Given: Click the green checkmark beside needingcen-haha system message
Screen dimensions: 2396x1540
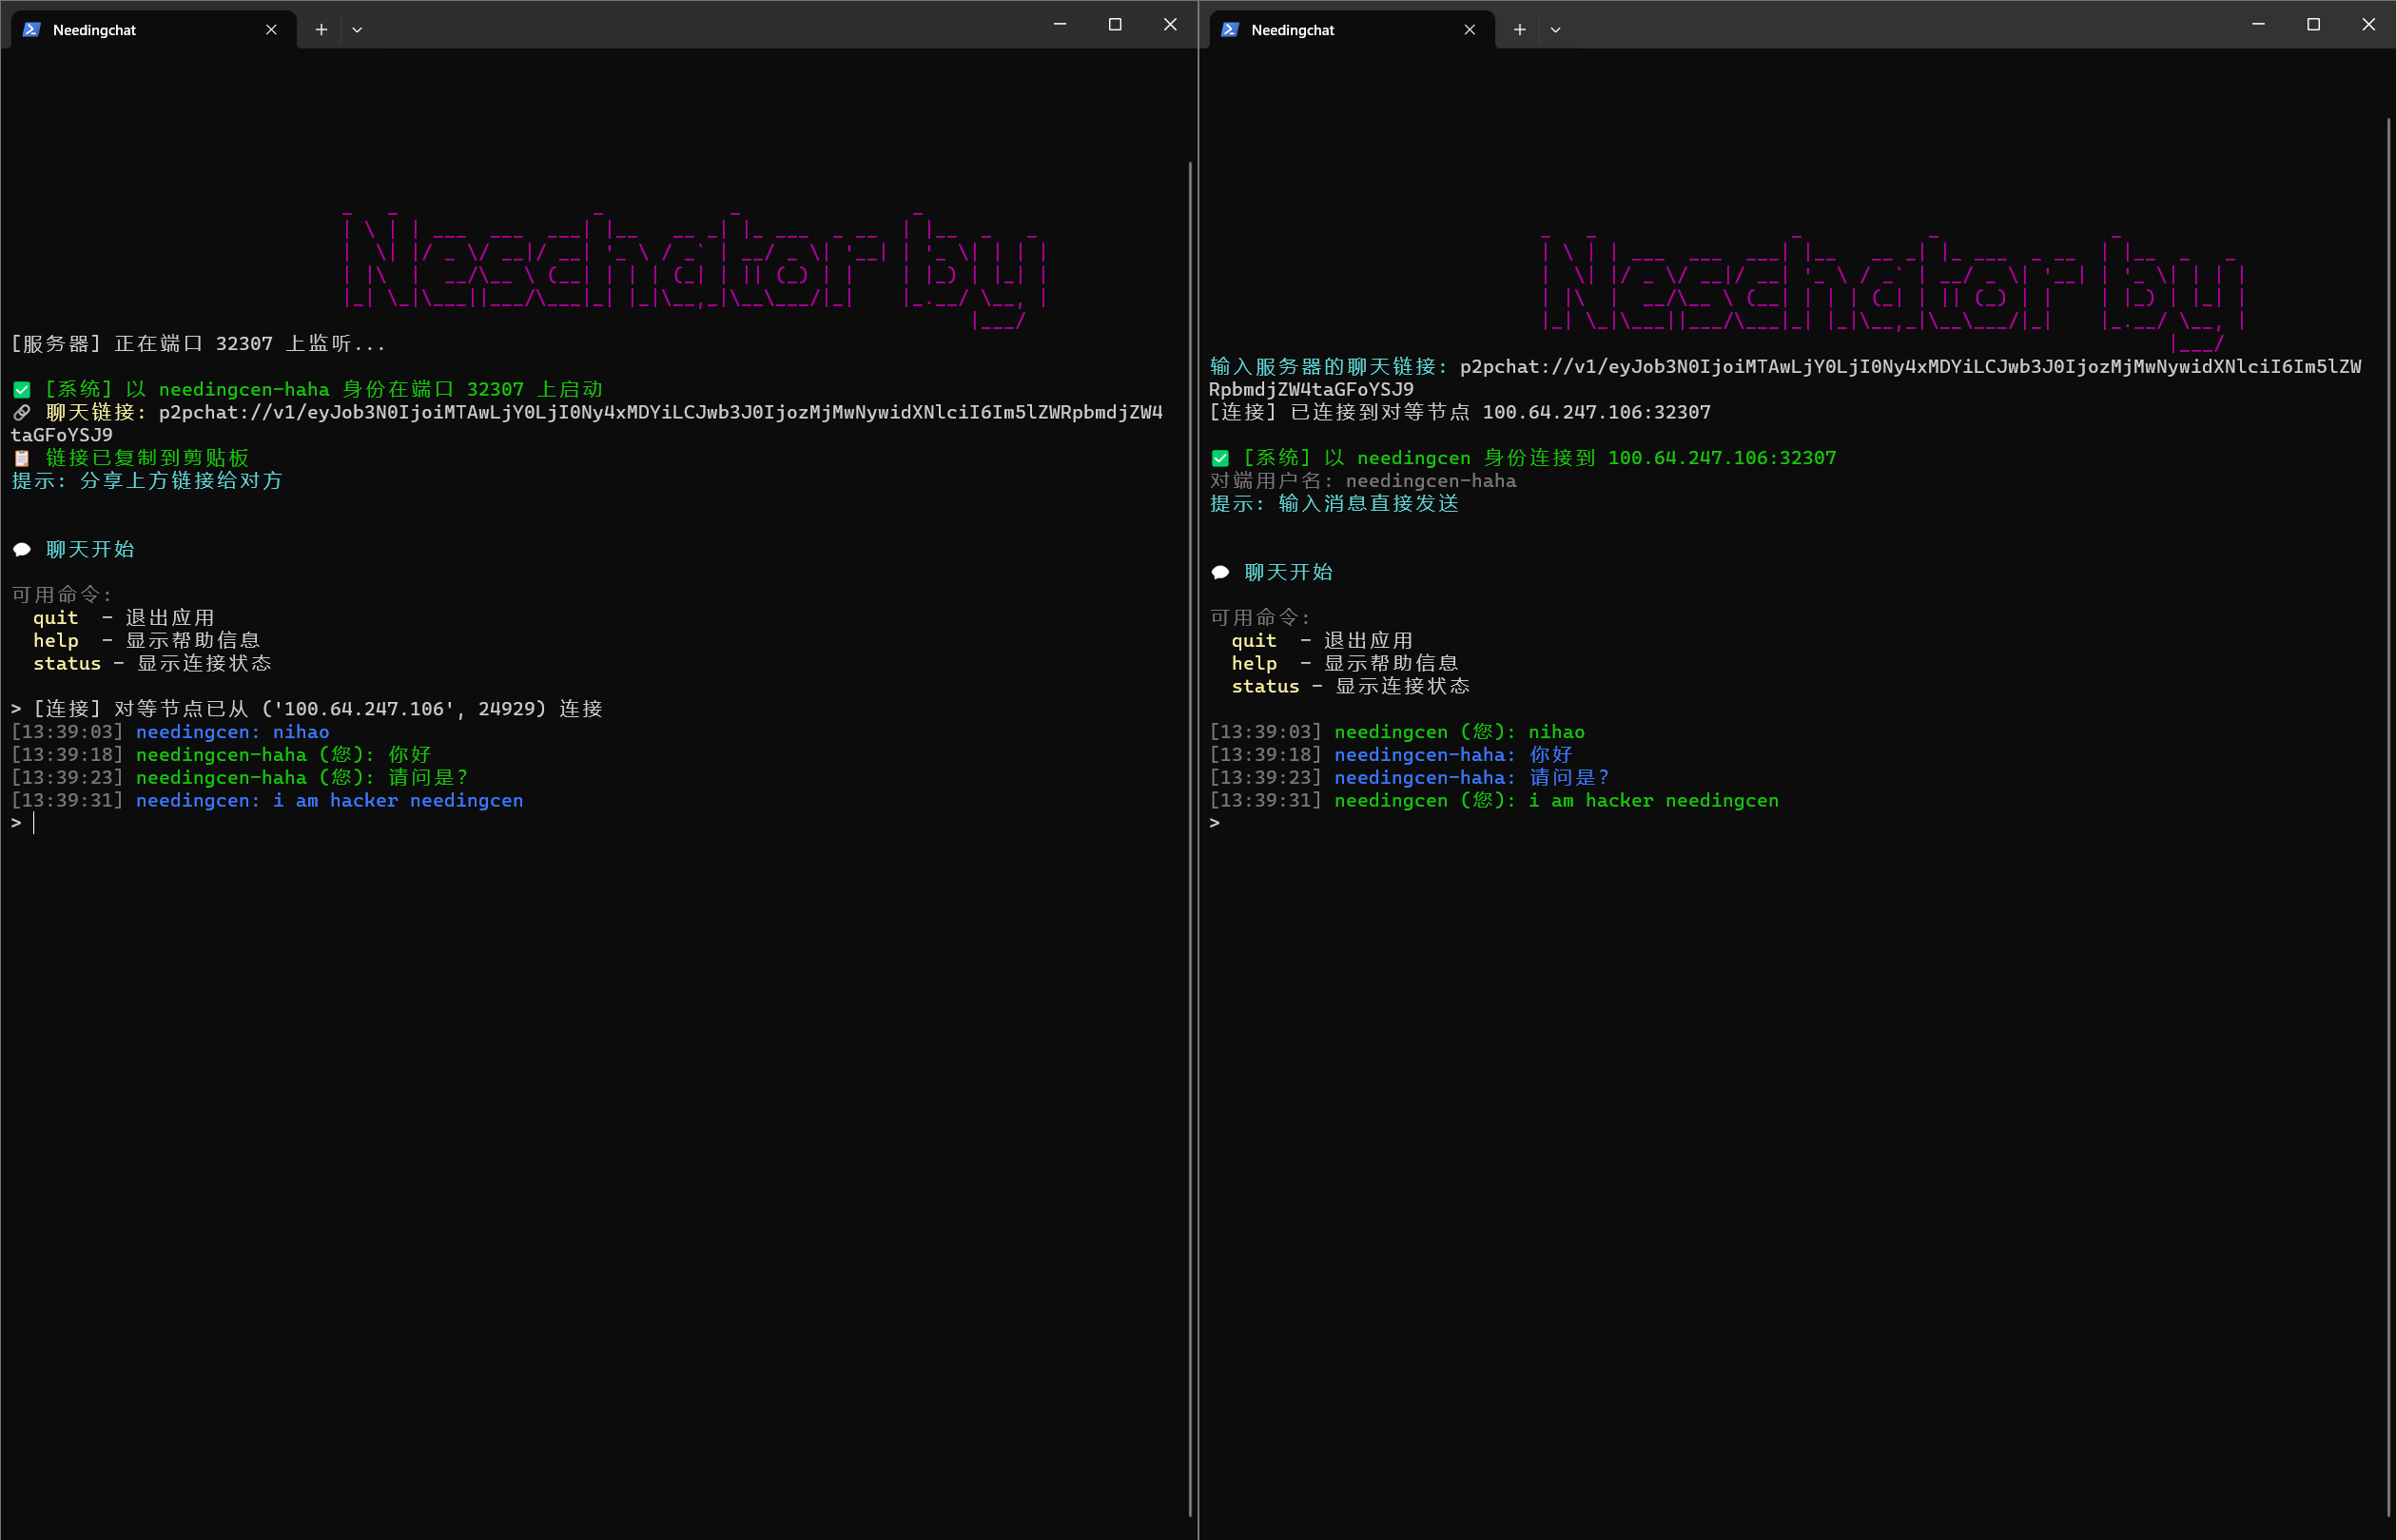Looking at the screenshot, I should pyautogui.click(x=22, y=390).
